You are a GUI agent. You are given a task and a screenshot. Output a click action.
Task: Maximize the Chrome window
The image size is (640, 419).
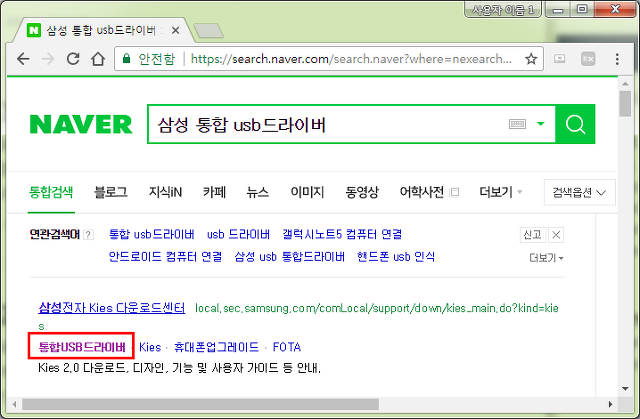click(582, 9)
